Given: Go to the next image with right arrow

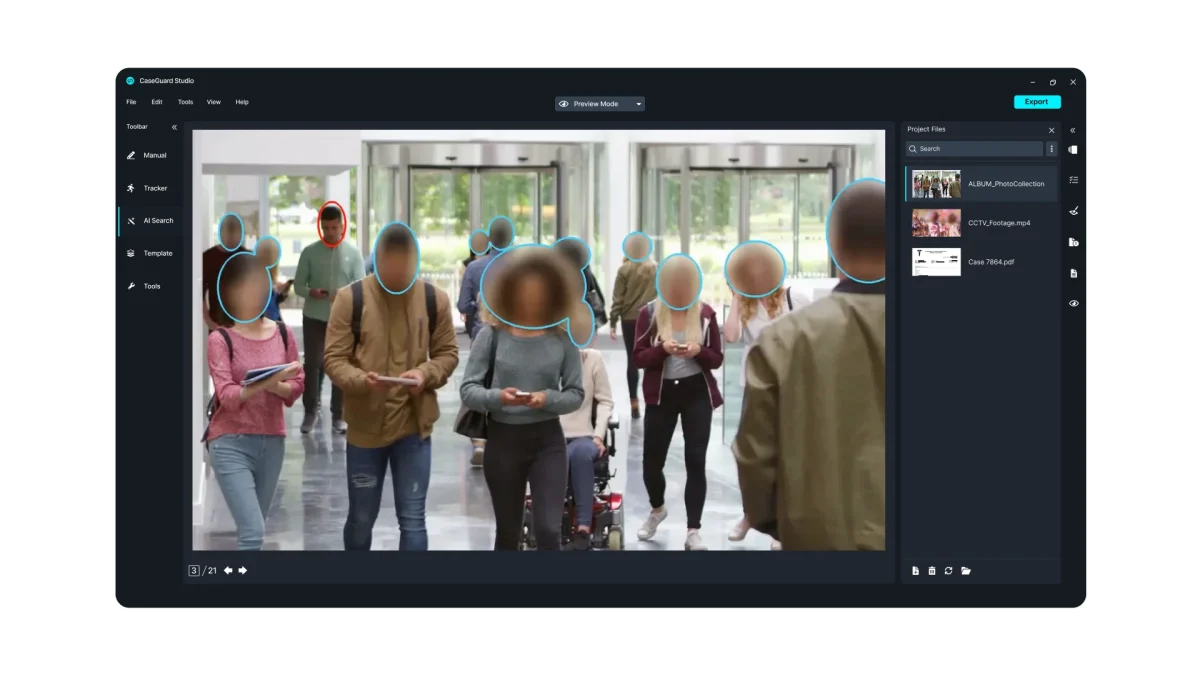Looking at the screenshot, I should (x=243, y=571).
